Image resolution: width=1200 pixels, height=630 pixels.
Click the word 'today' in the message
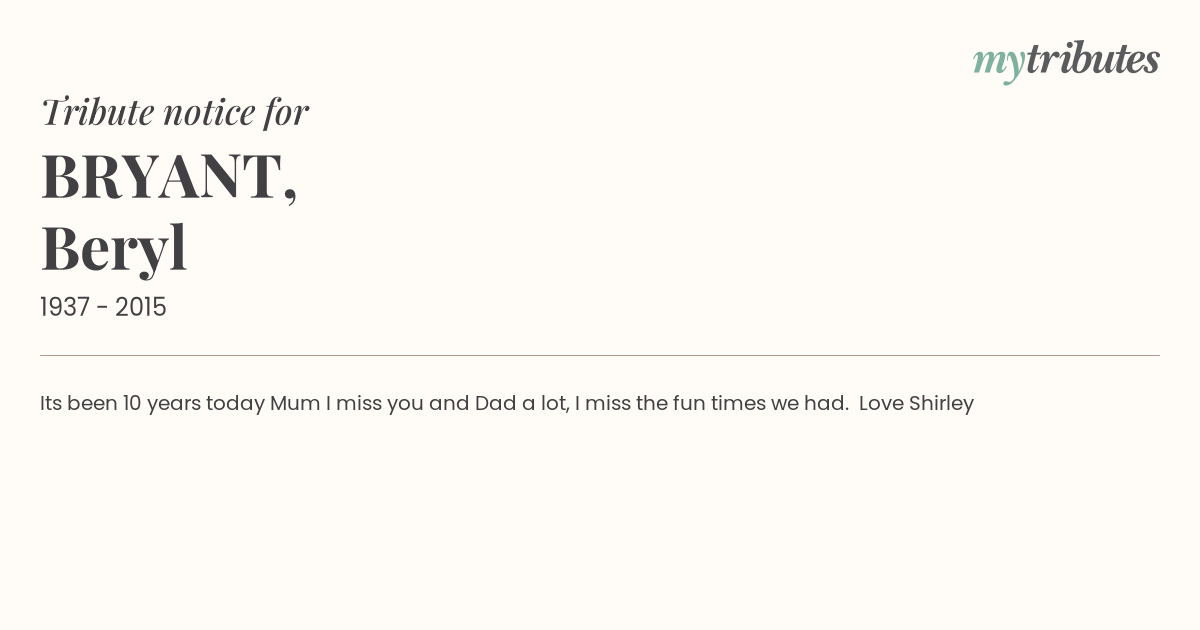[235, 403]
